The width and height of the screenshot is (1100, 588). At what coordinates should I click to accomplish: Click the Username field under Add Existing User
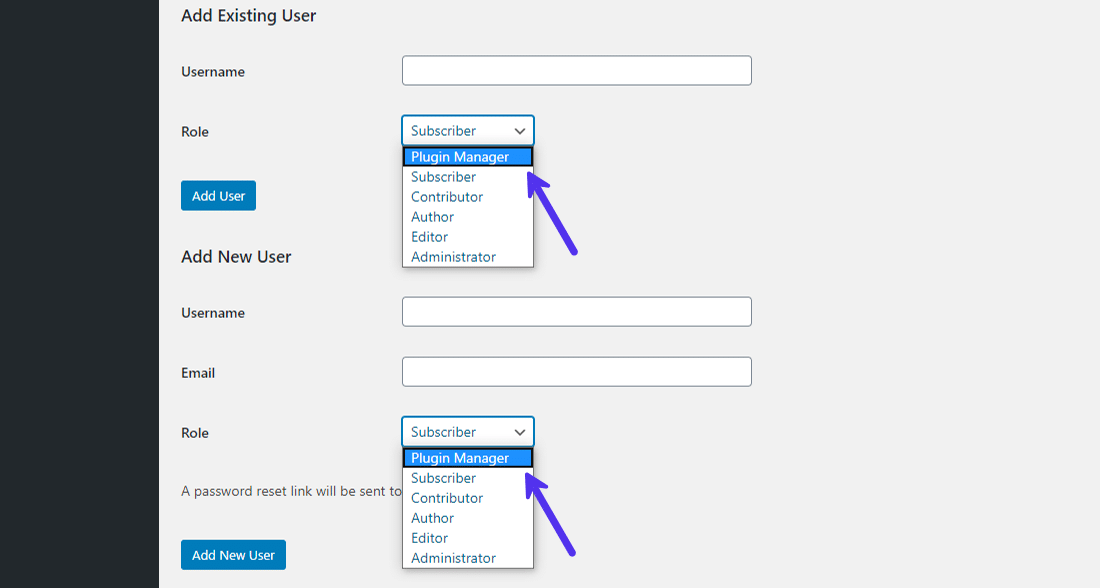pos(576,70)
